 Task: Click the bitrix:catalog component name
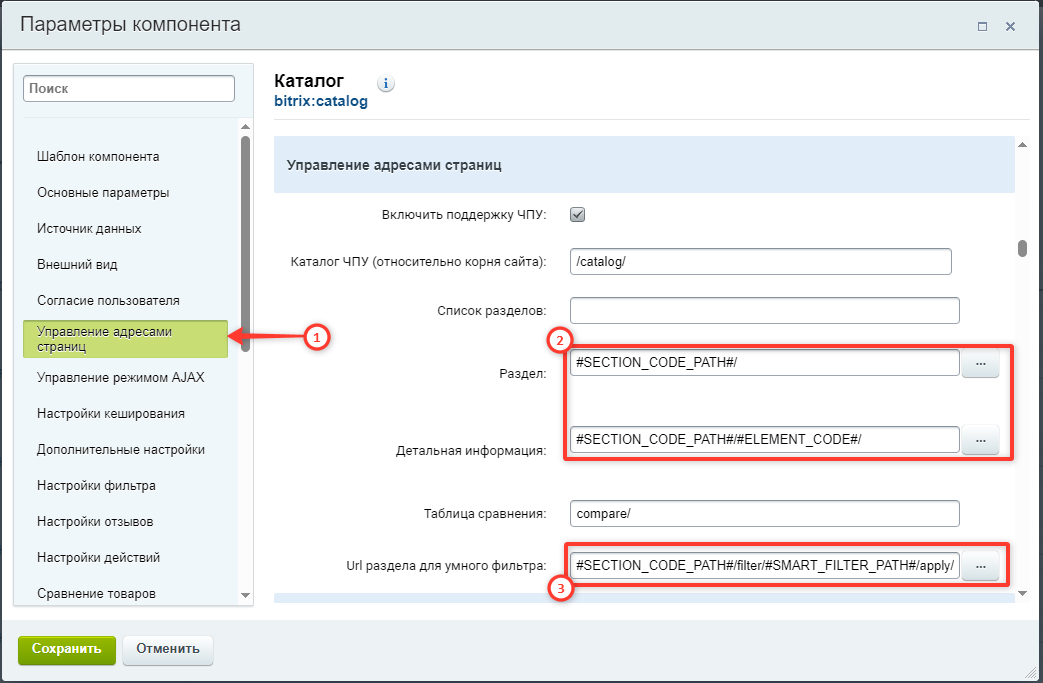pos(321,101)
